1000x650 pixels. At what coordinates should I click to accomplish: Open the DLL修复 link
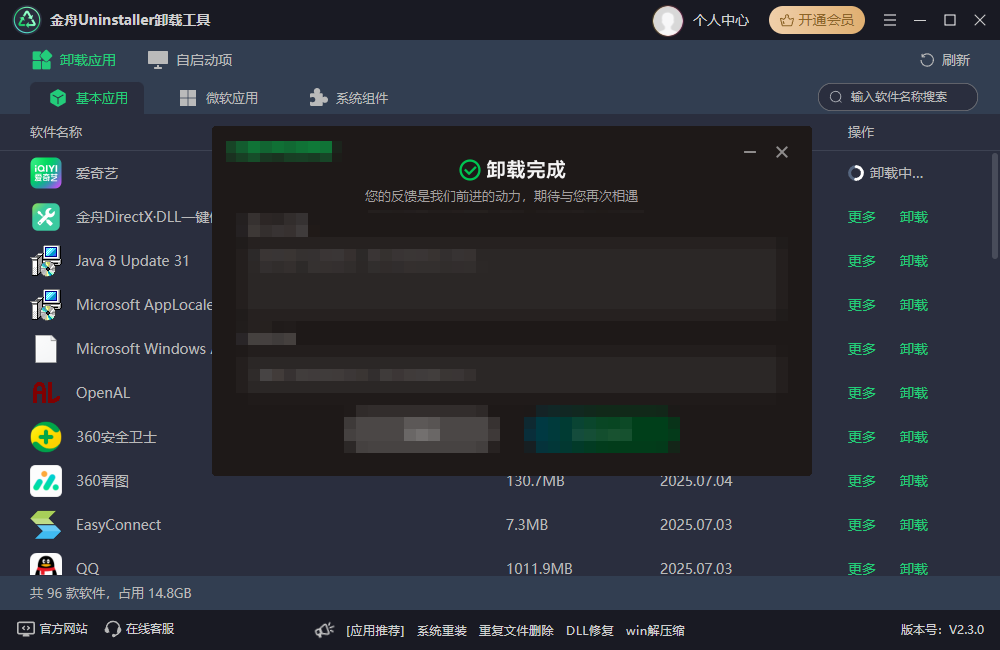click(590, 631)
